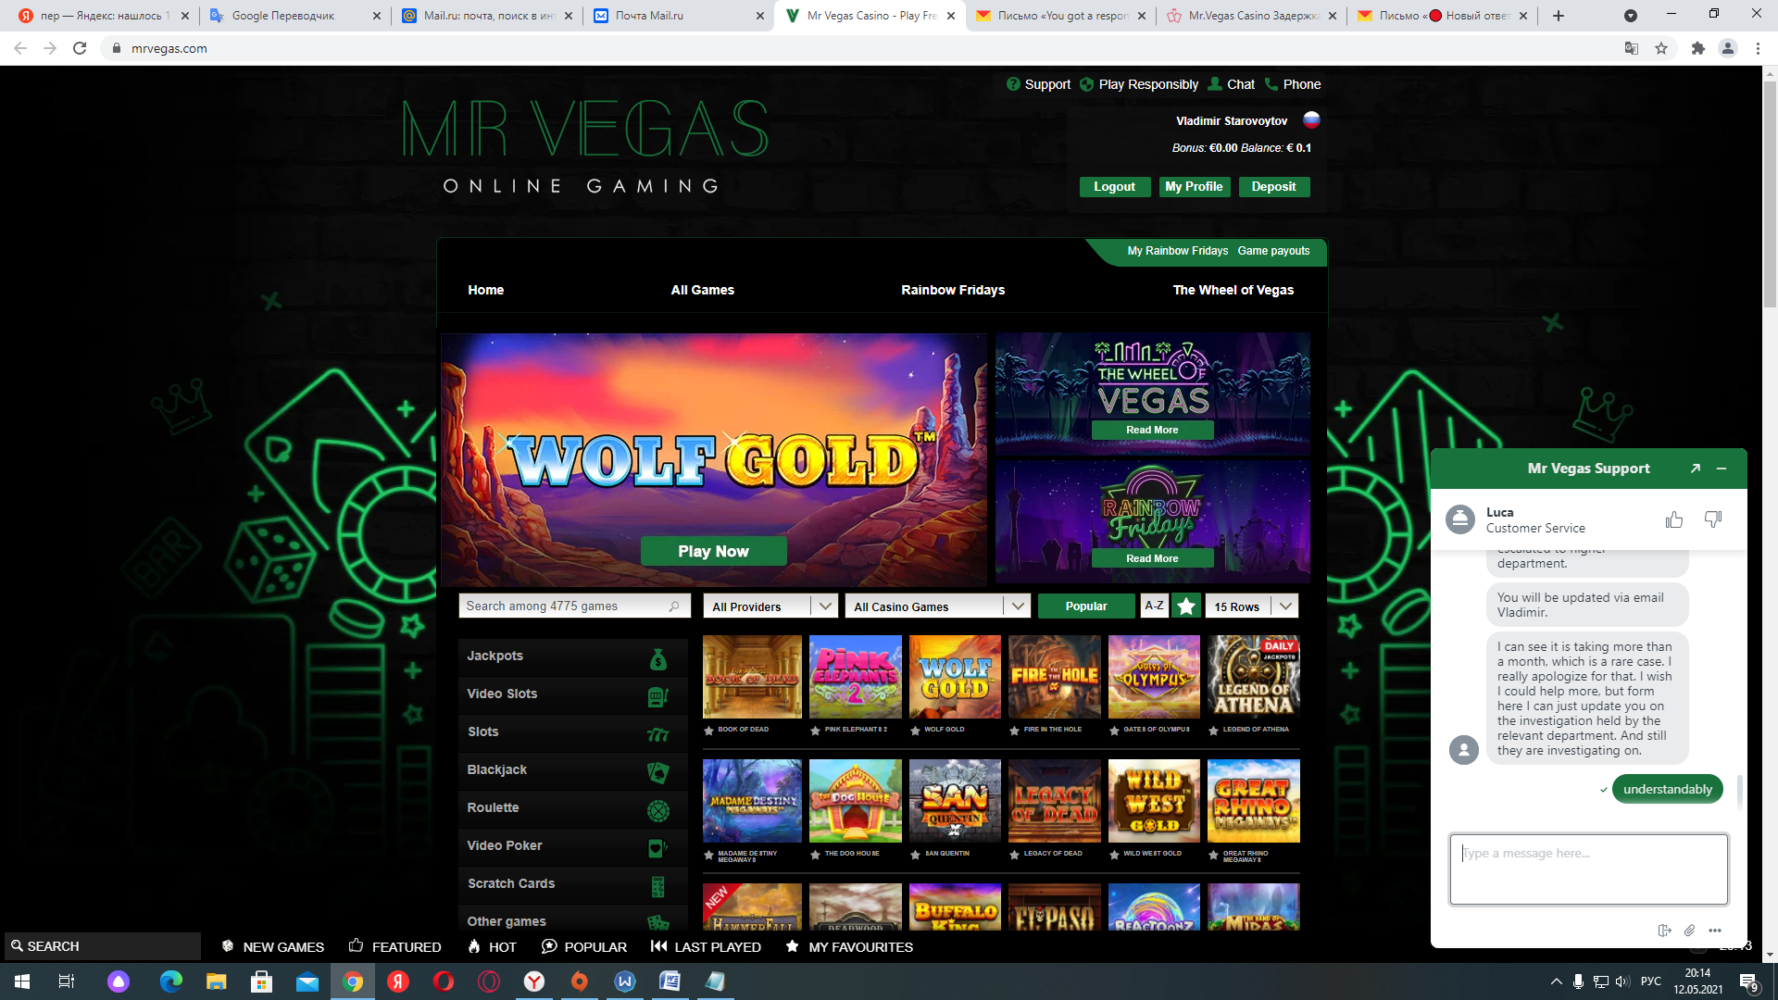
Task: Open the Wild West Gold game thumbnail
Action: pos(1154,801)
